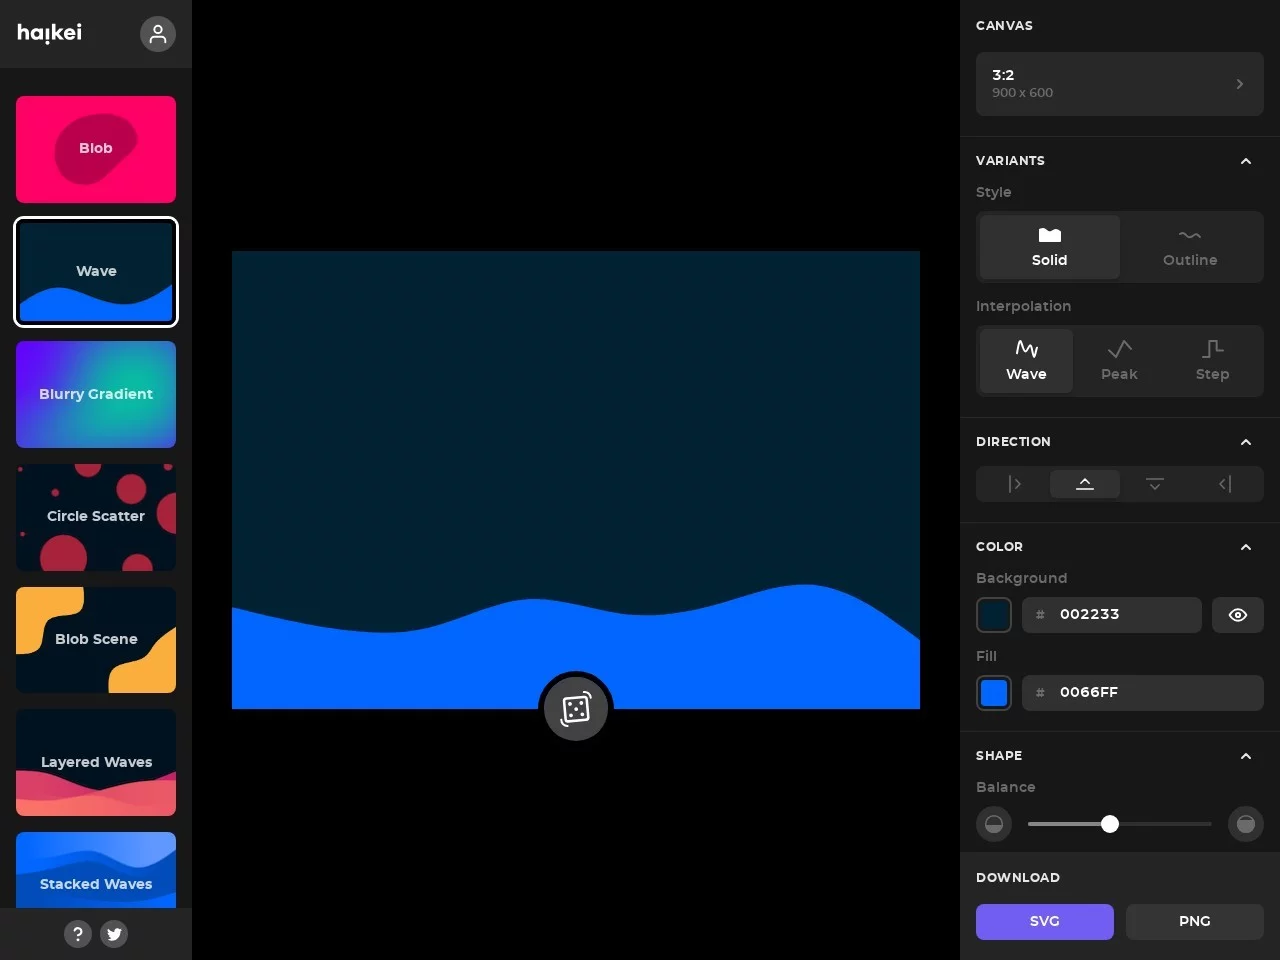Switch style to Outline

1189,246
